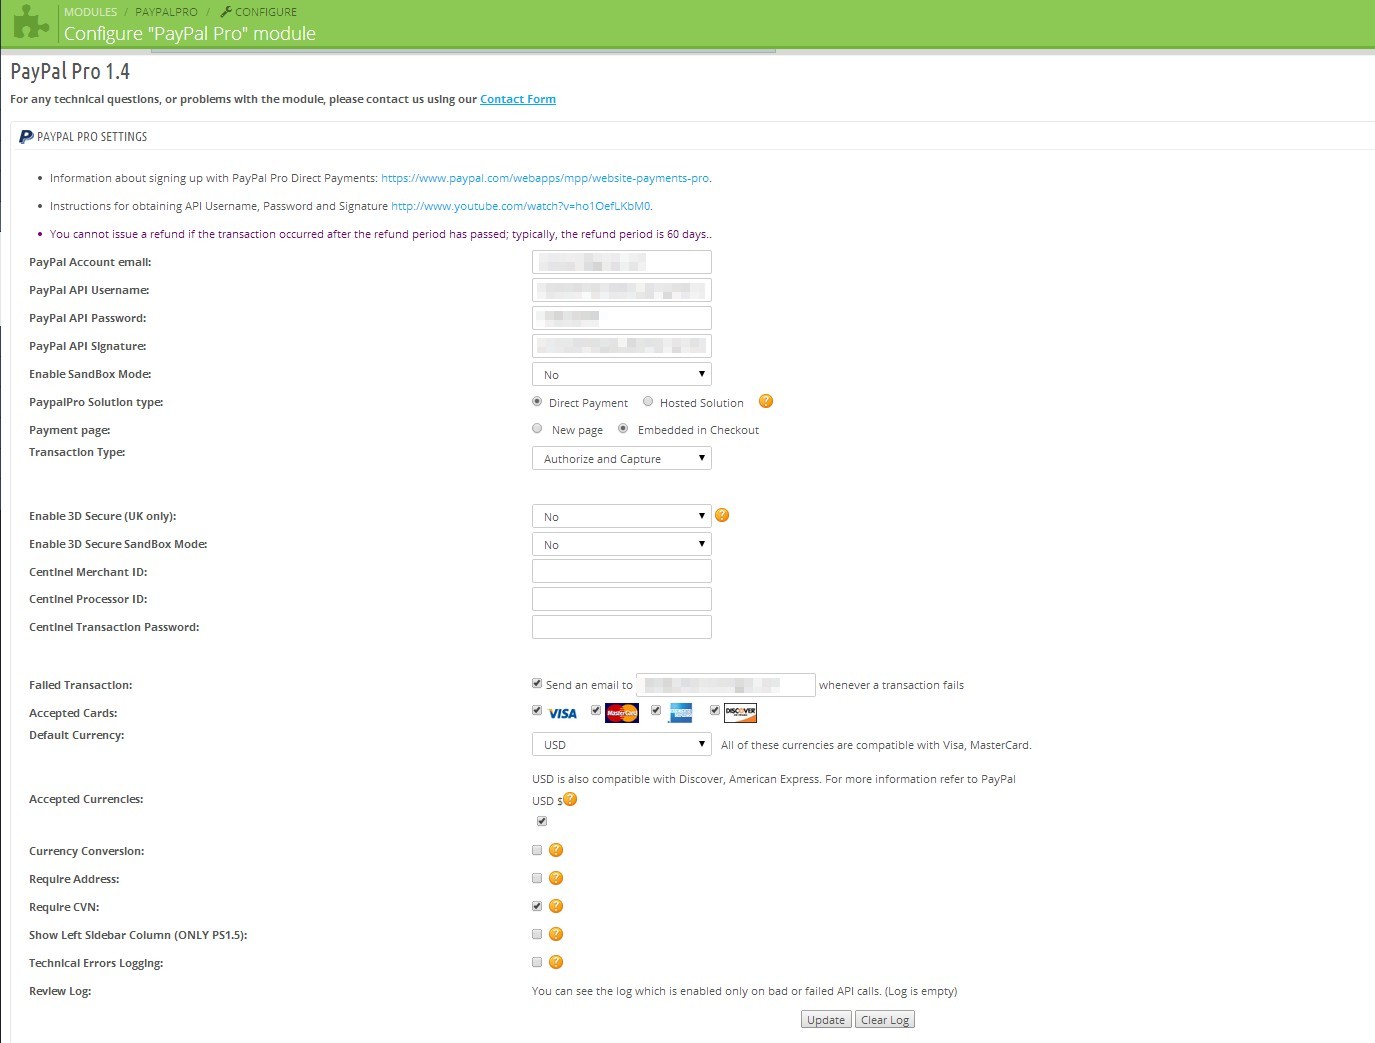The image size is (1375, 1043).
Task: Toggle the USD accepted currency checkbox
Action: click(542, 821)
